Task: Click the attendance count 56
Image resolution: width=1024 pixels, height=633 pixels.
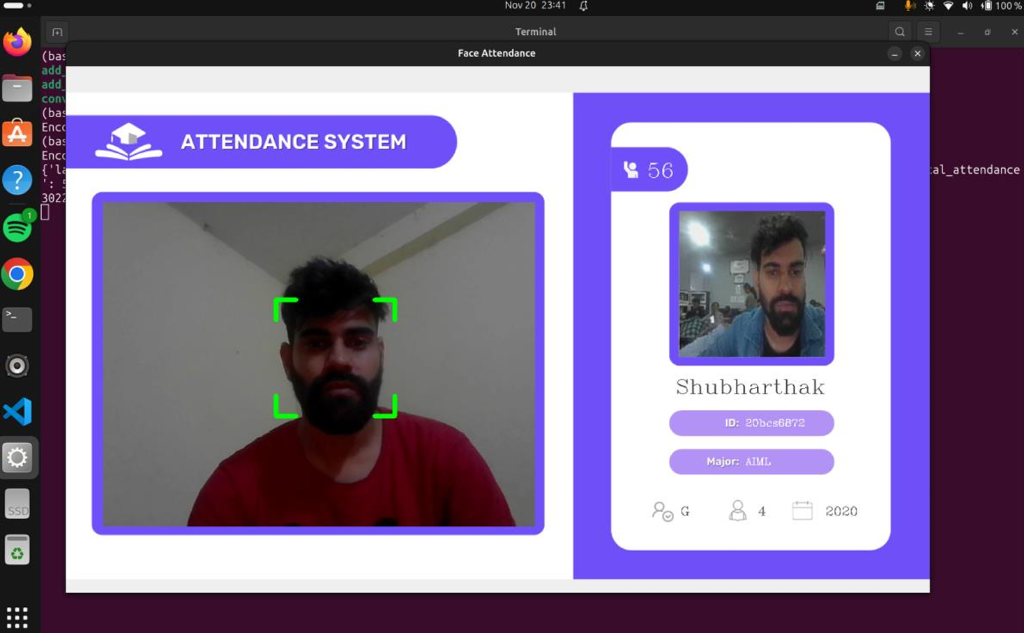Action: pyautogui.click(x=660, y=170)
